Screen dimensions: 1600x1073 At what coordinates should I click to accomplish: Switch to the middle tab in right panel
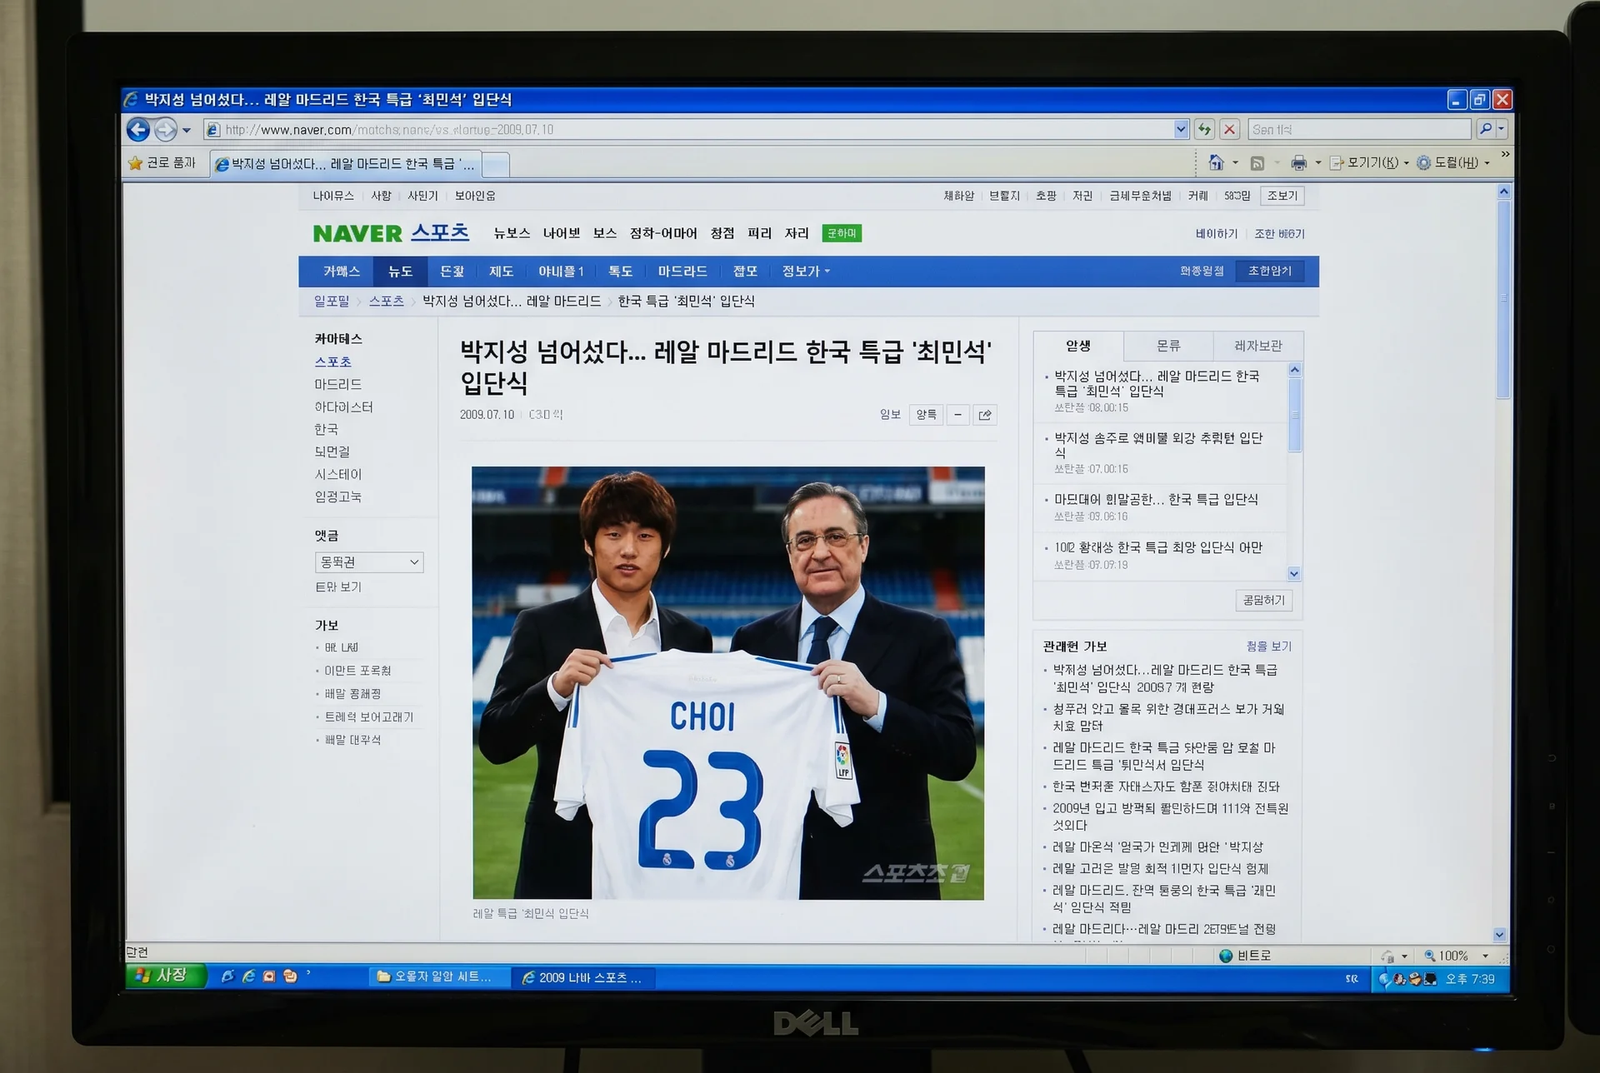1168,346
